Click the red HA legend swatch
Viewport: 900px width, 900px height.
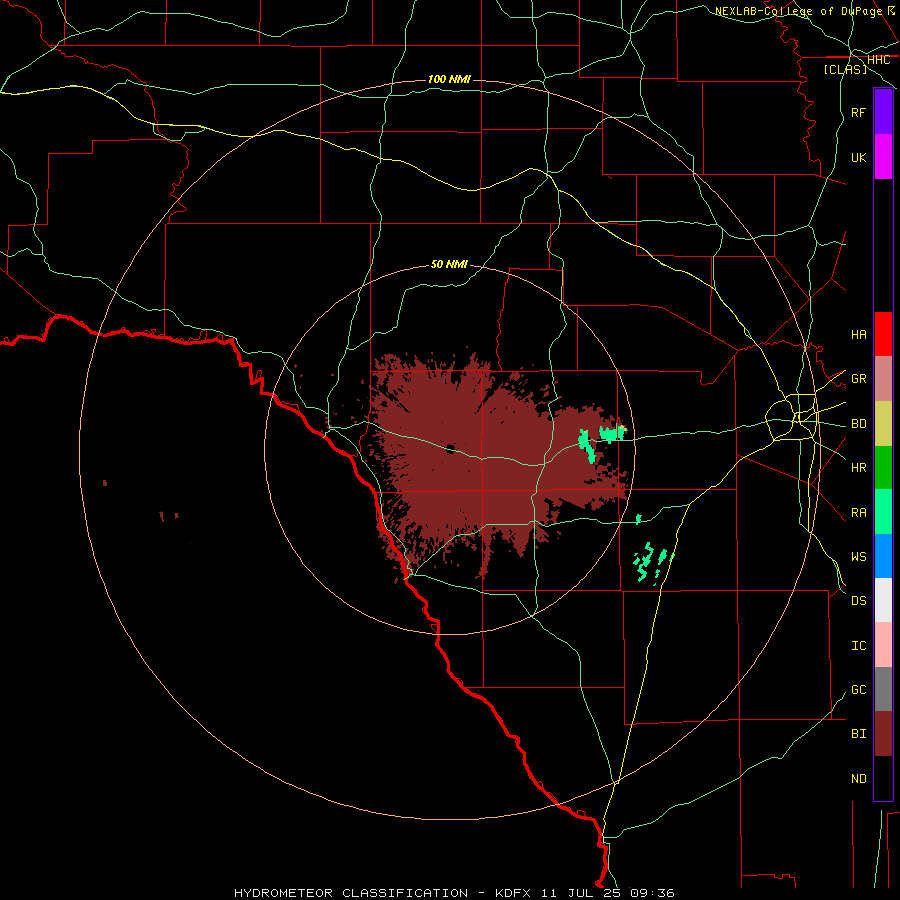(x=883, y=334)
